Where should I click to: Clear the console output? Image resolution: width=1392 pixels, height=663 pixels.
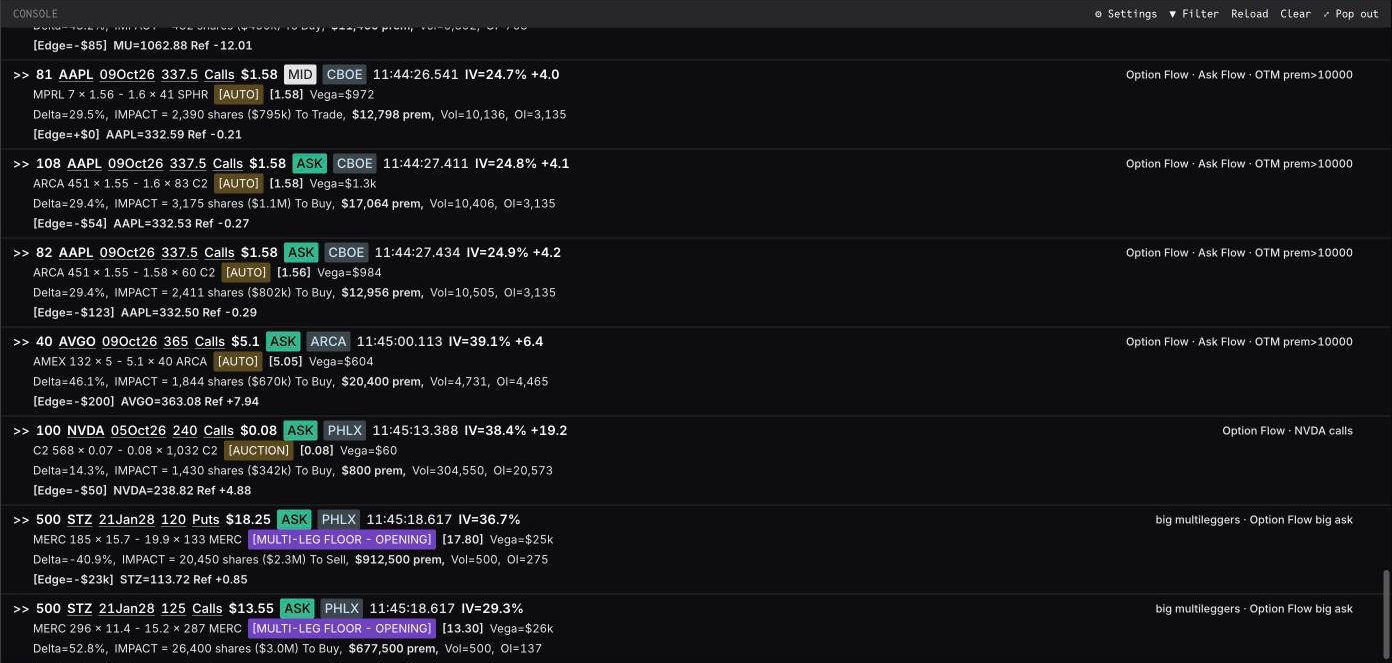point(1295,14)
